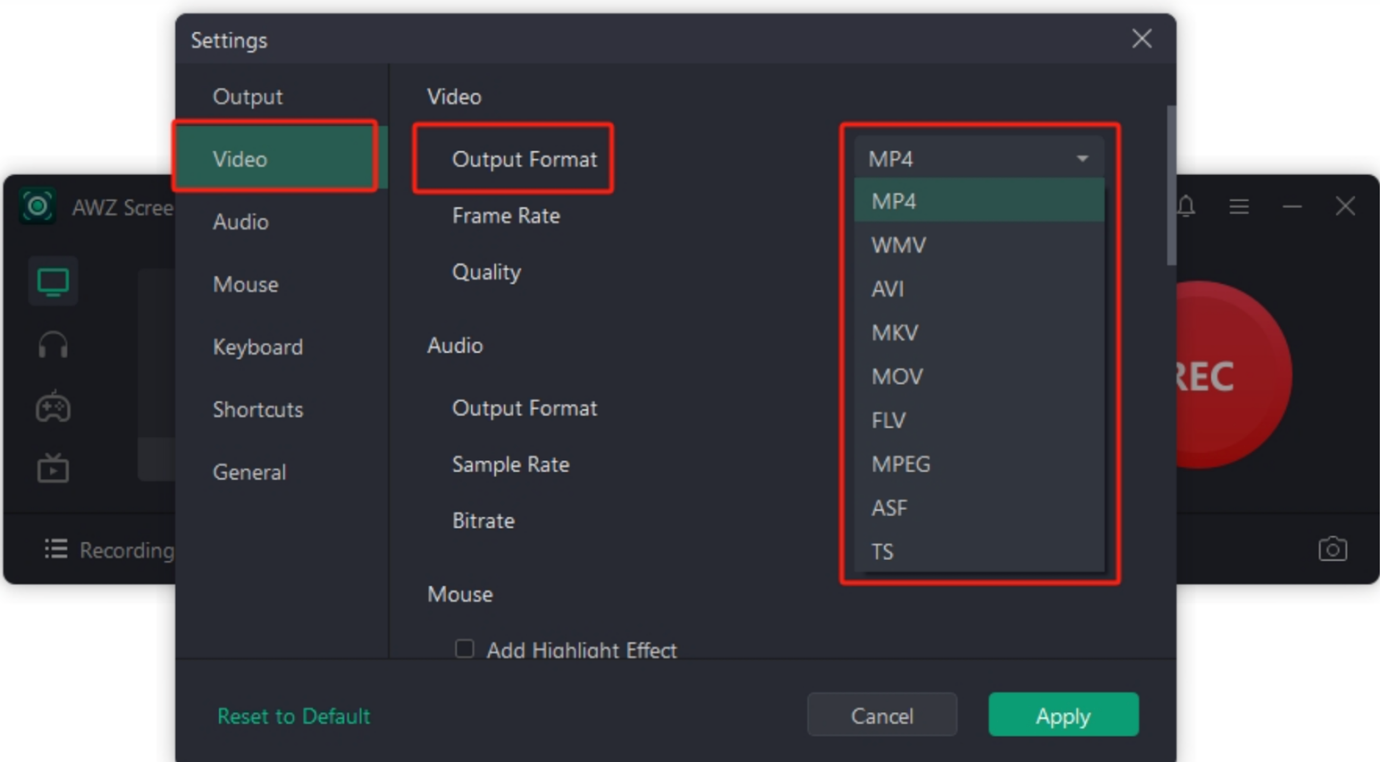The image size is (1380, 762).
Task: Enable Add Highlight Effect for mouse
Action: pos(464,649)
